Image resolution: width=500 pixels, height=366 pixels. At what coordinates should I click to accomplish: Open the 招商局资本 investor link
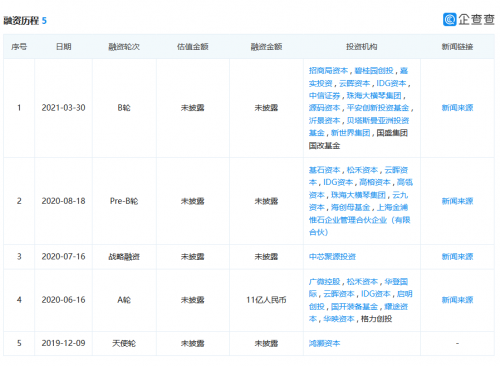point(328,71)
